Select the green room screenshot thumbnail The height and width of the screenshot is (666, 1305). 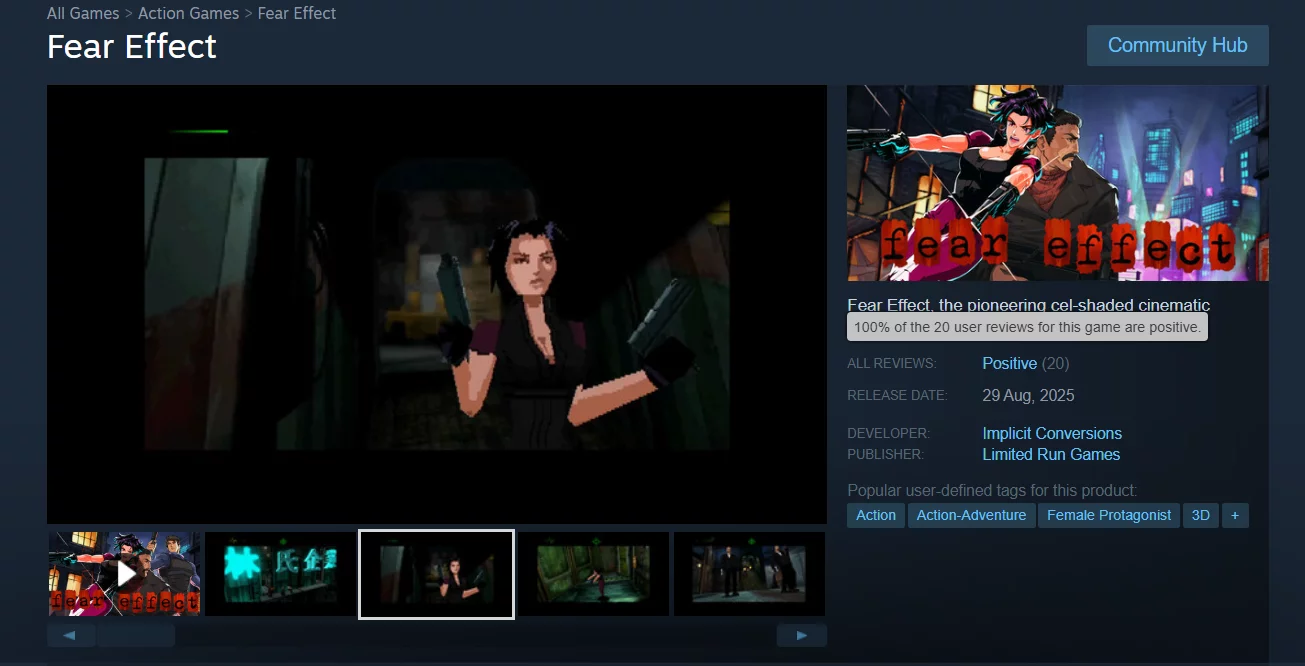point(593,573)
